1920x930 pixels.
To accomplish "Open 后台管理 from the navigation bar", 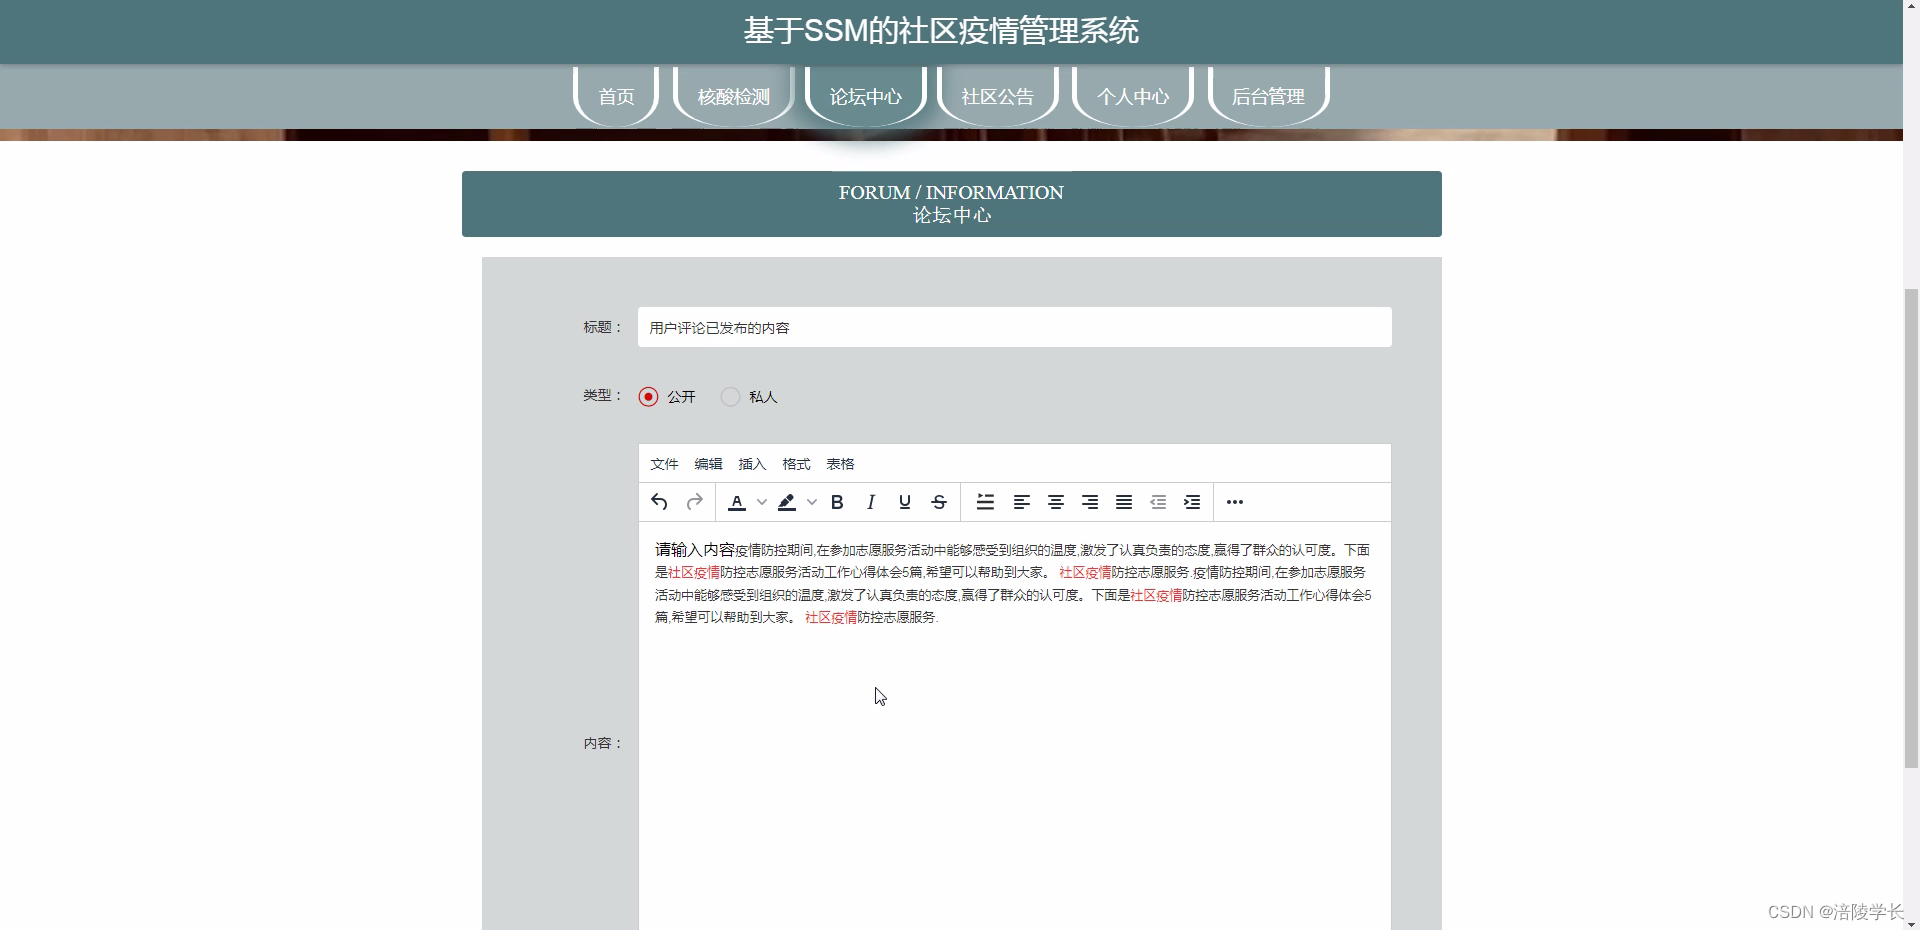I will [x=1268, y=96].
